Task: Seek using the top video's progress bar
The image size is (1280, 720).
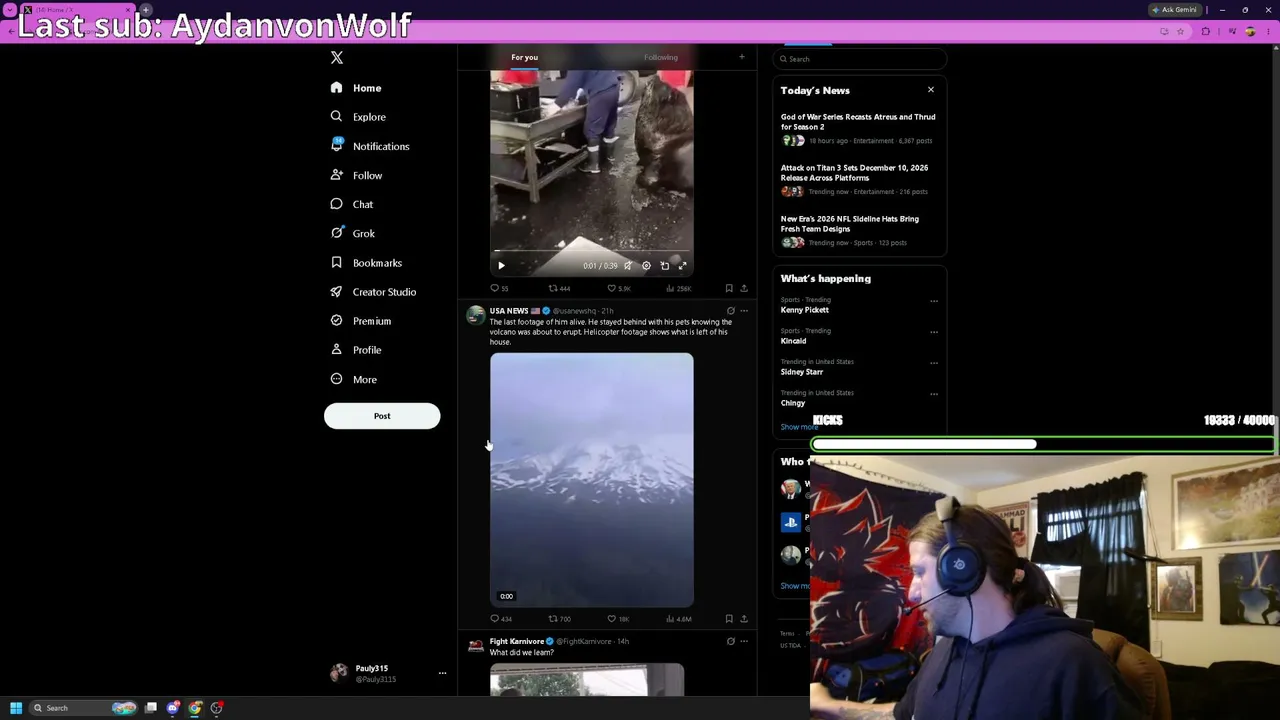Action: tap(591, 251)
